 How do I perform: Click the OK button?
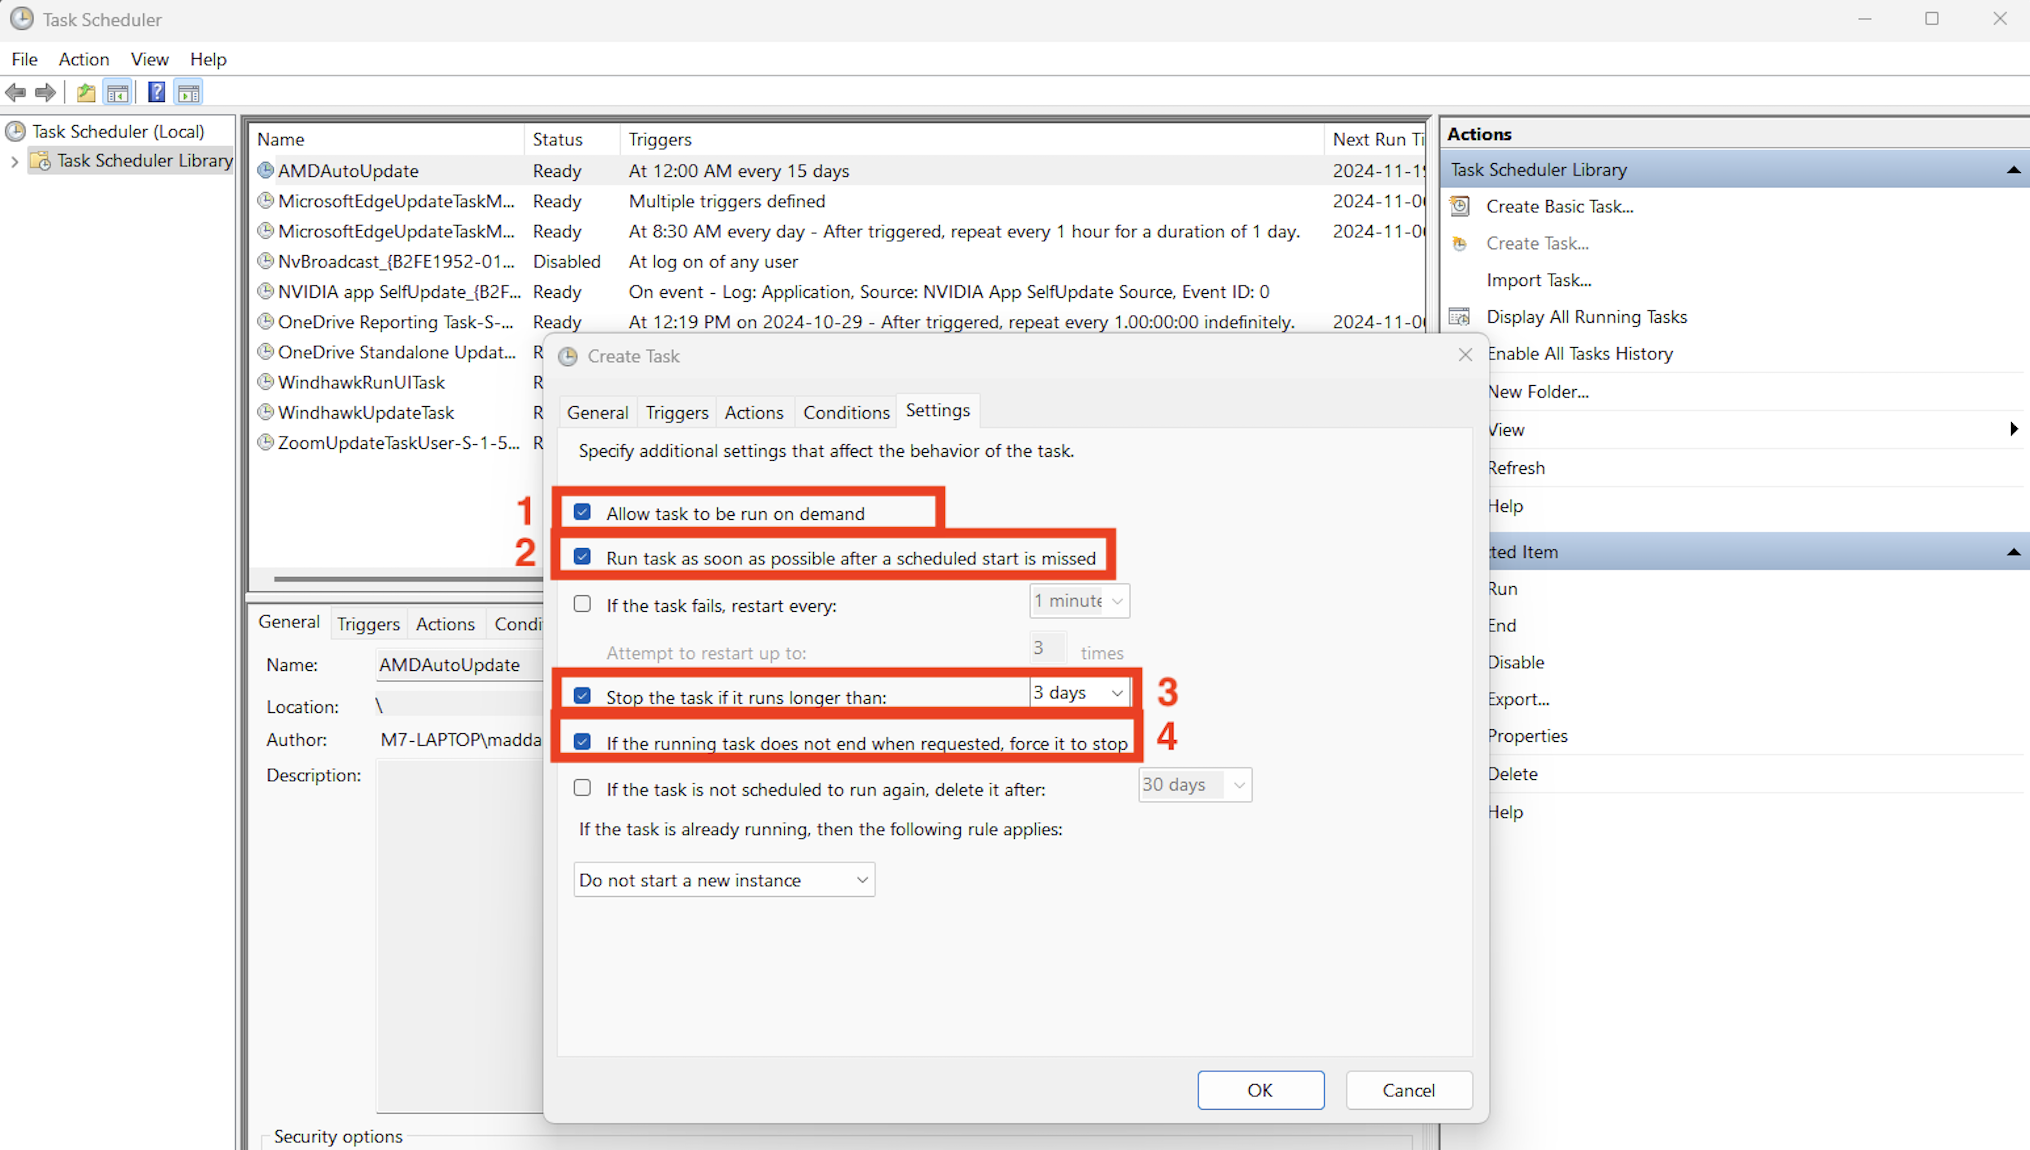coord(1260,1090)
